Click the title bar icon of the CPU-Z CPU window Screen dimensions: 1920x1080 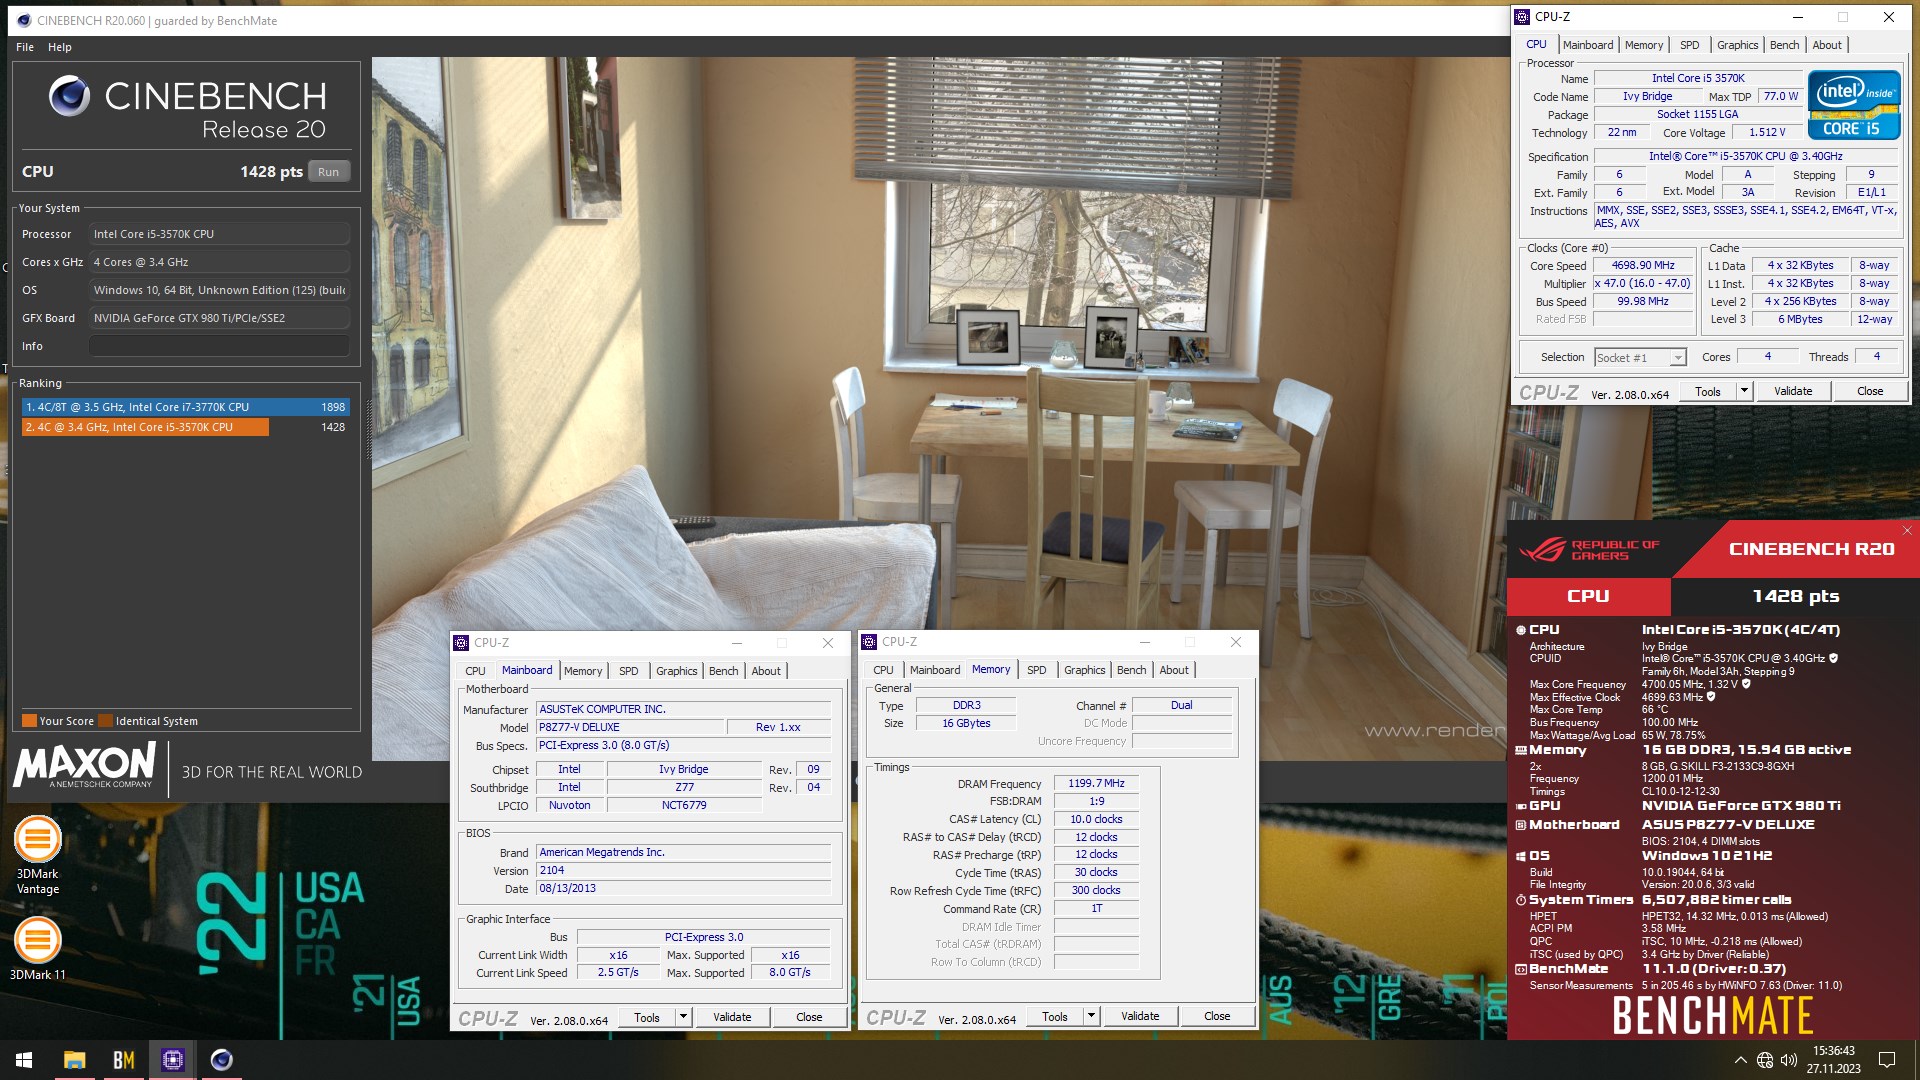click(1522, 17)
